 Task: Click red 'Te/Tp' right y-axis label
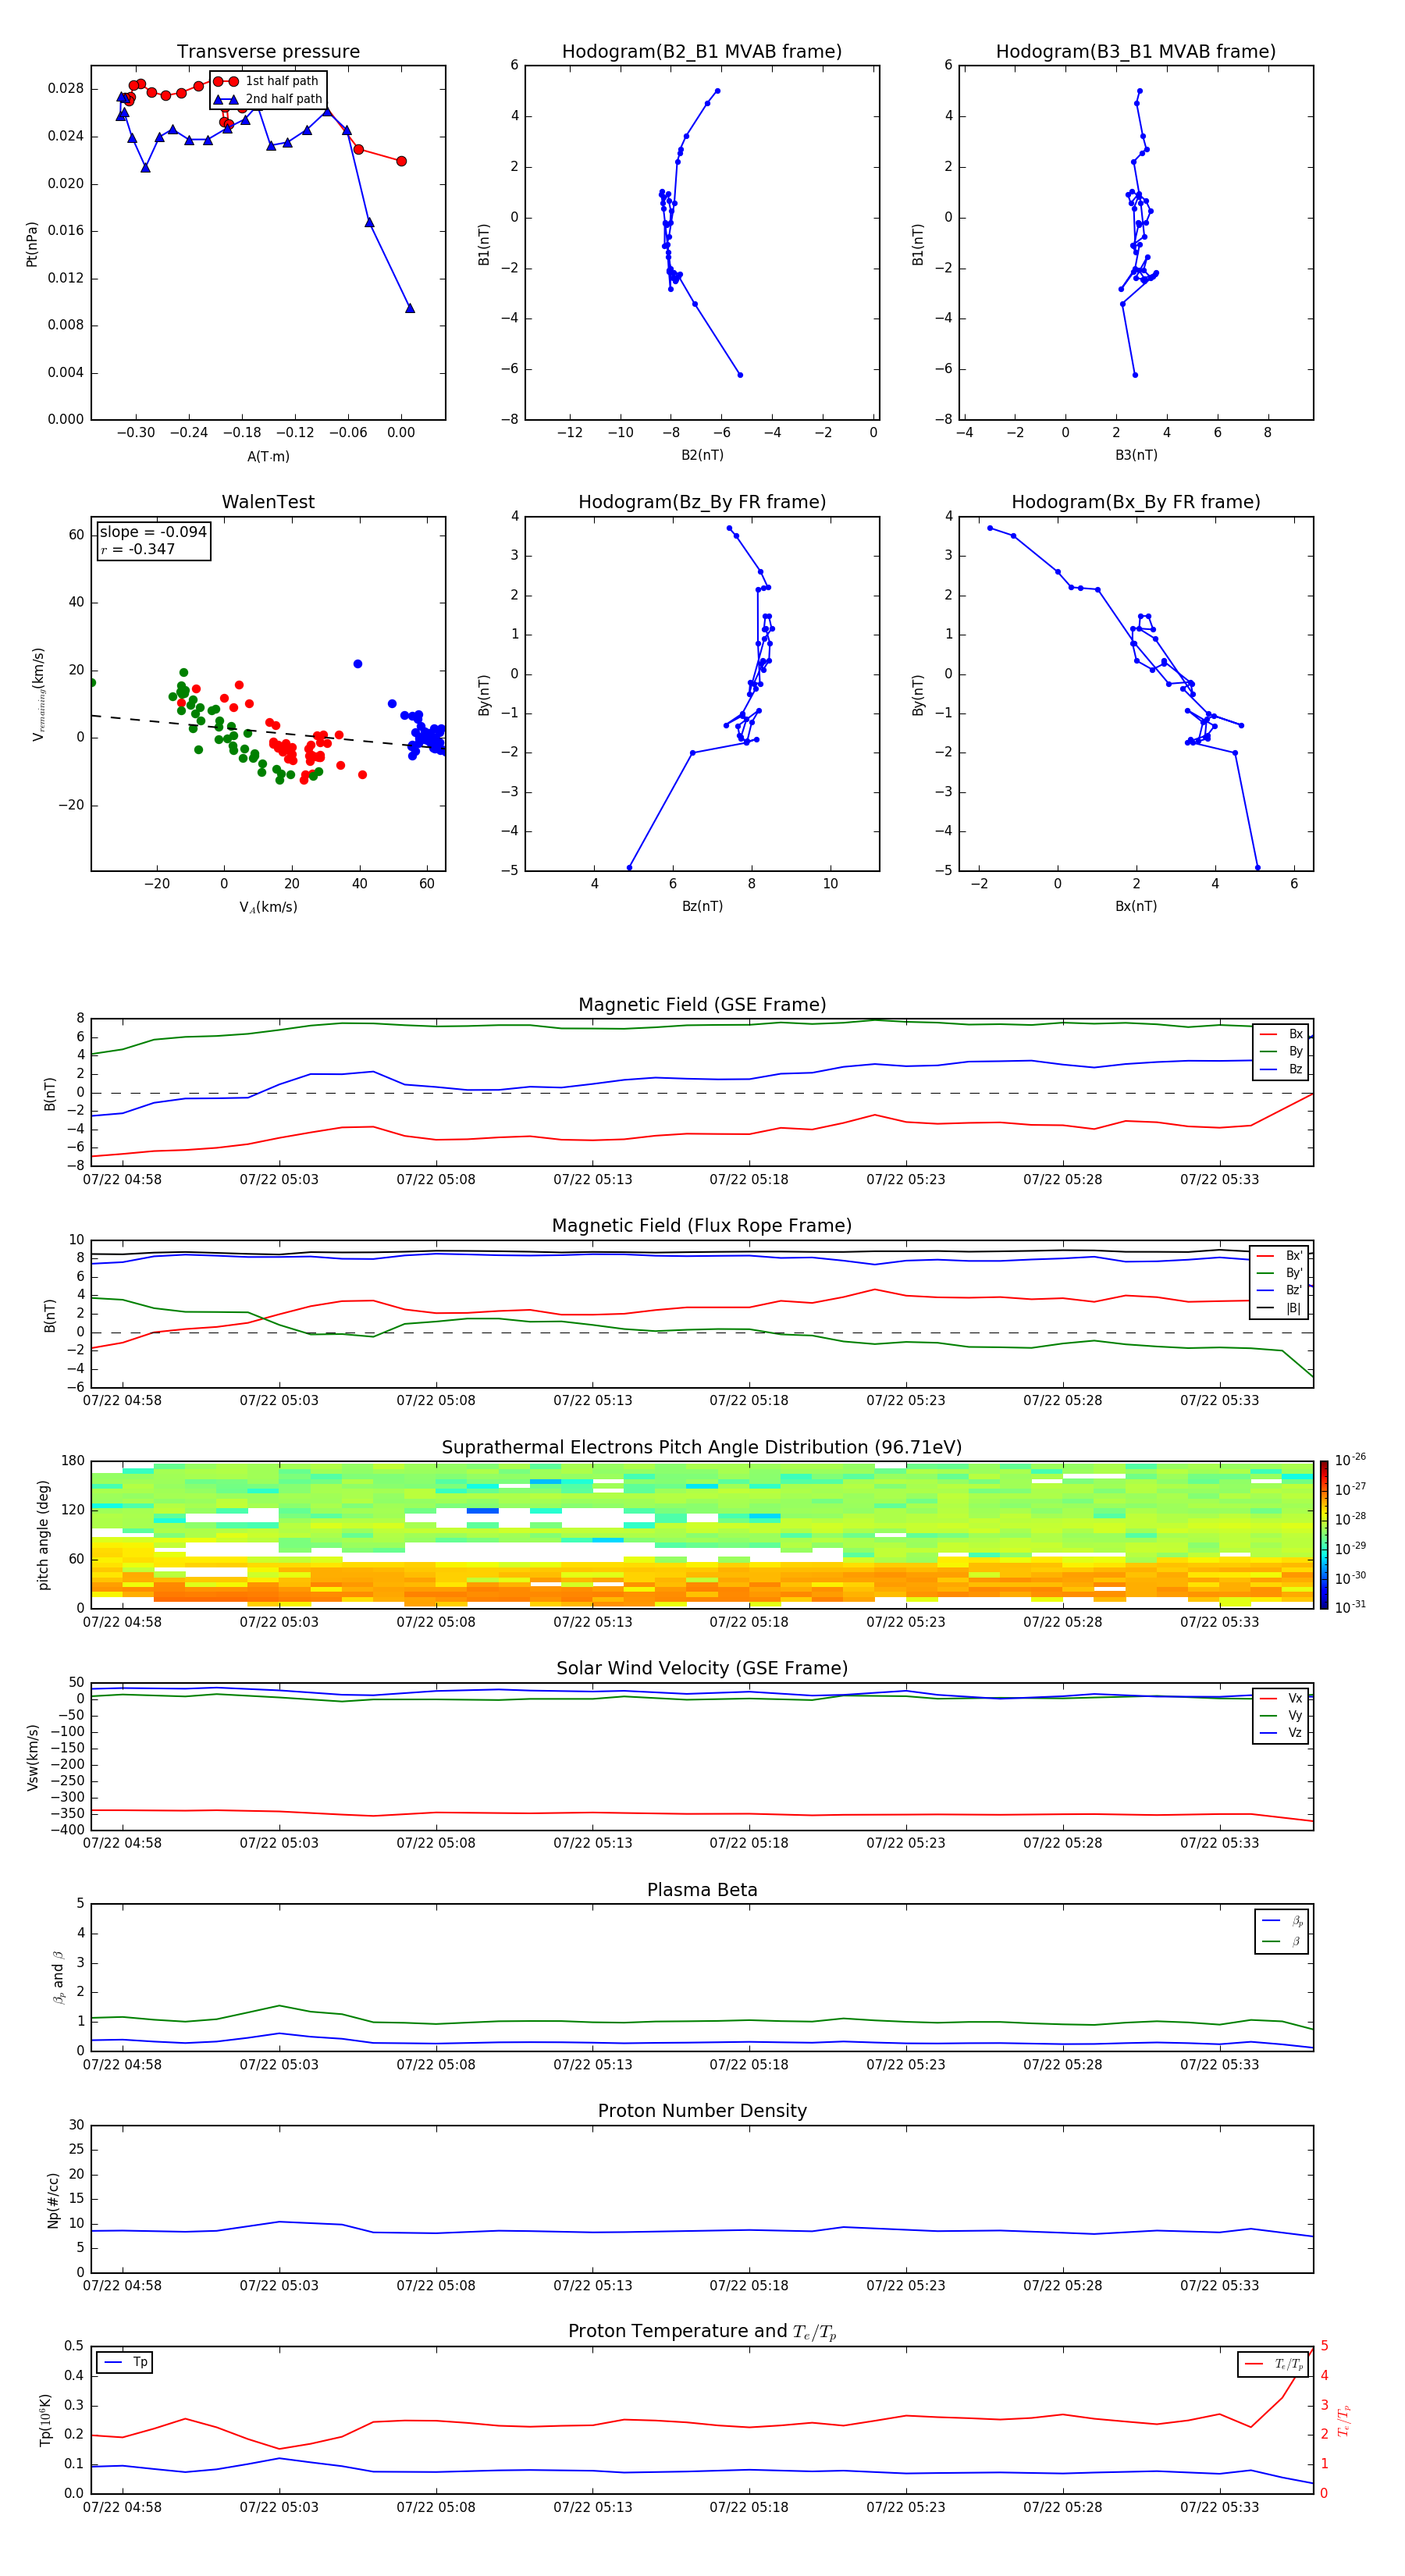(1345, 2420)
